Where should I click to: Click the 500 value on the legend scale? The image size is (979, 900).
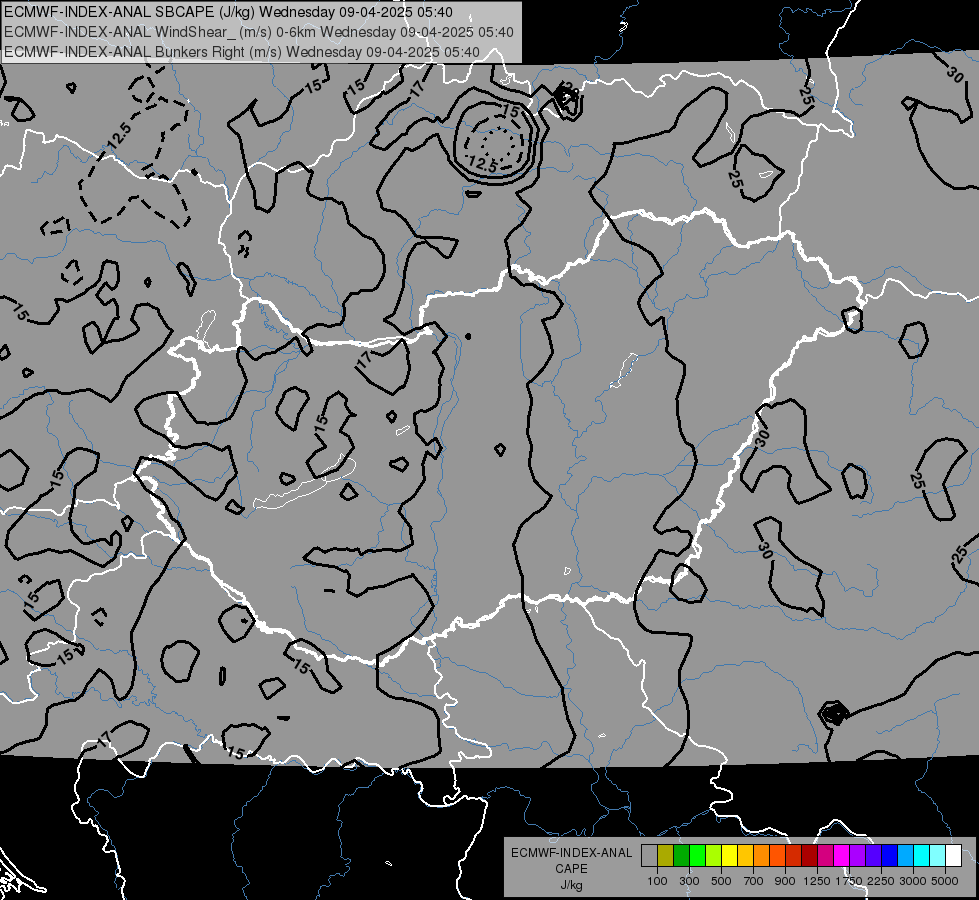(721, 881)
